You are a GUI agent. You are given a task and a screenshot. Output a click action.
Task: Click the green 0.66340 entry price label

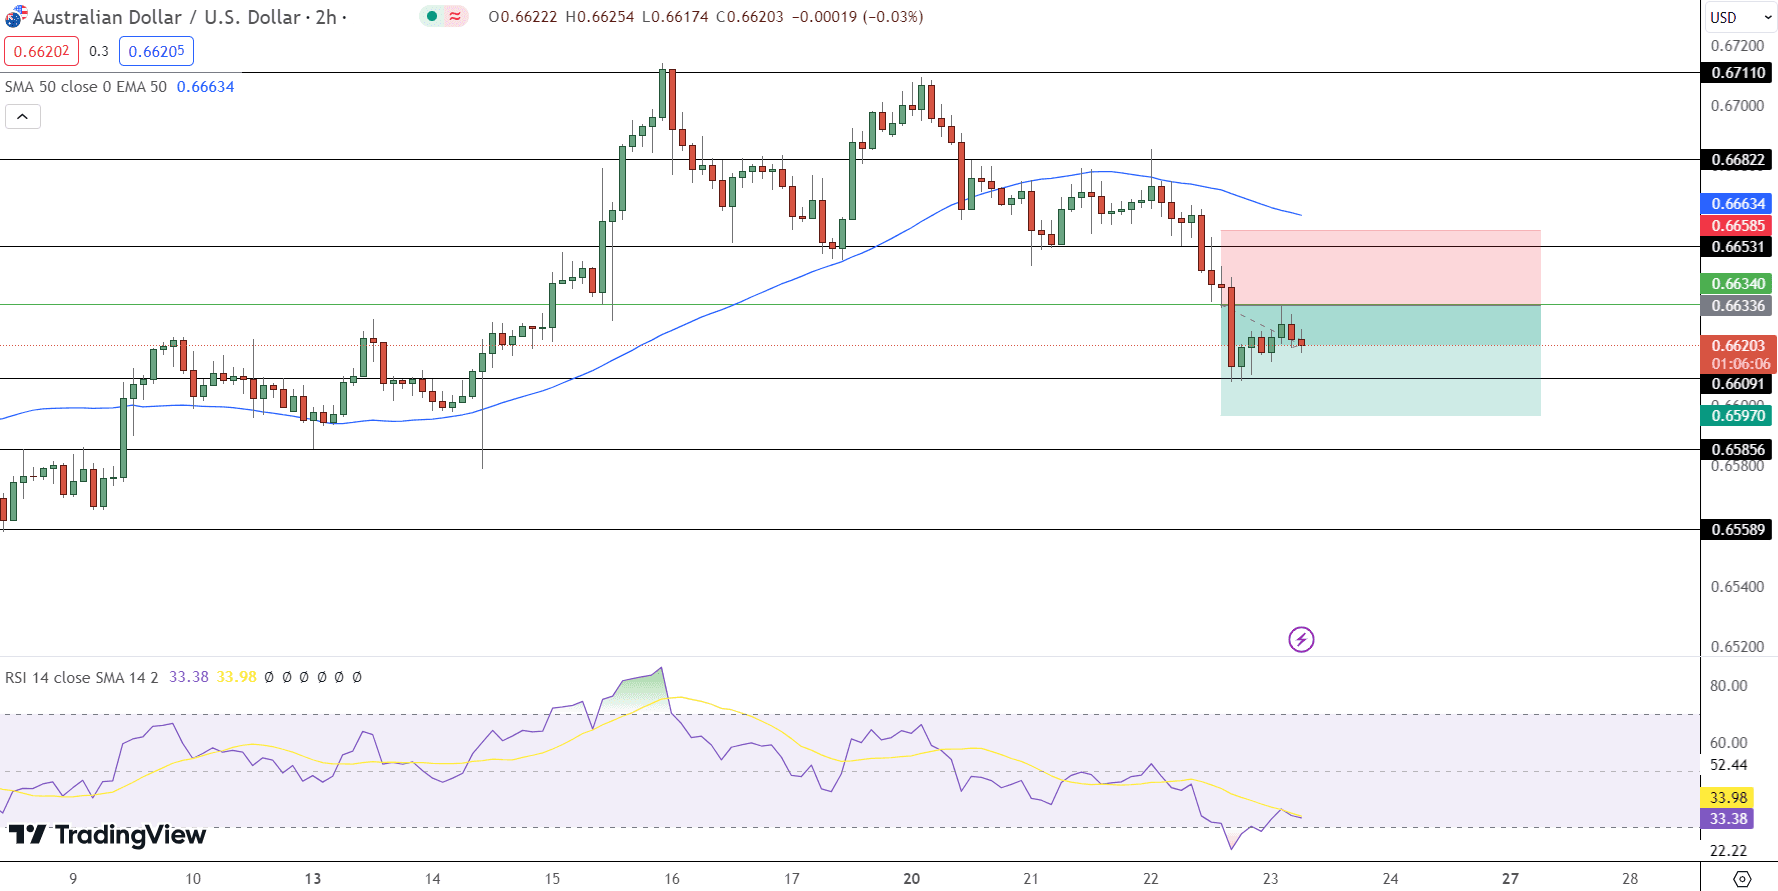tap(1738, 284)
